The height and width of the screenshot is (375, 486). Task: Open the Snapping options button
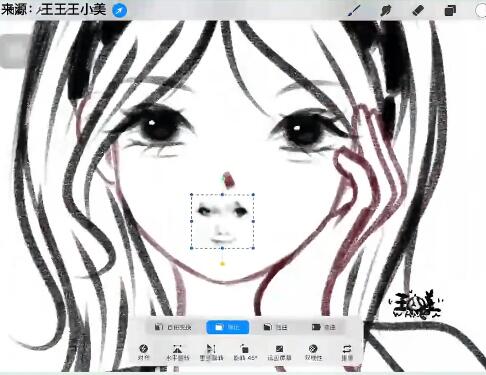pos(144,352)
